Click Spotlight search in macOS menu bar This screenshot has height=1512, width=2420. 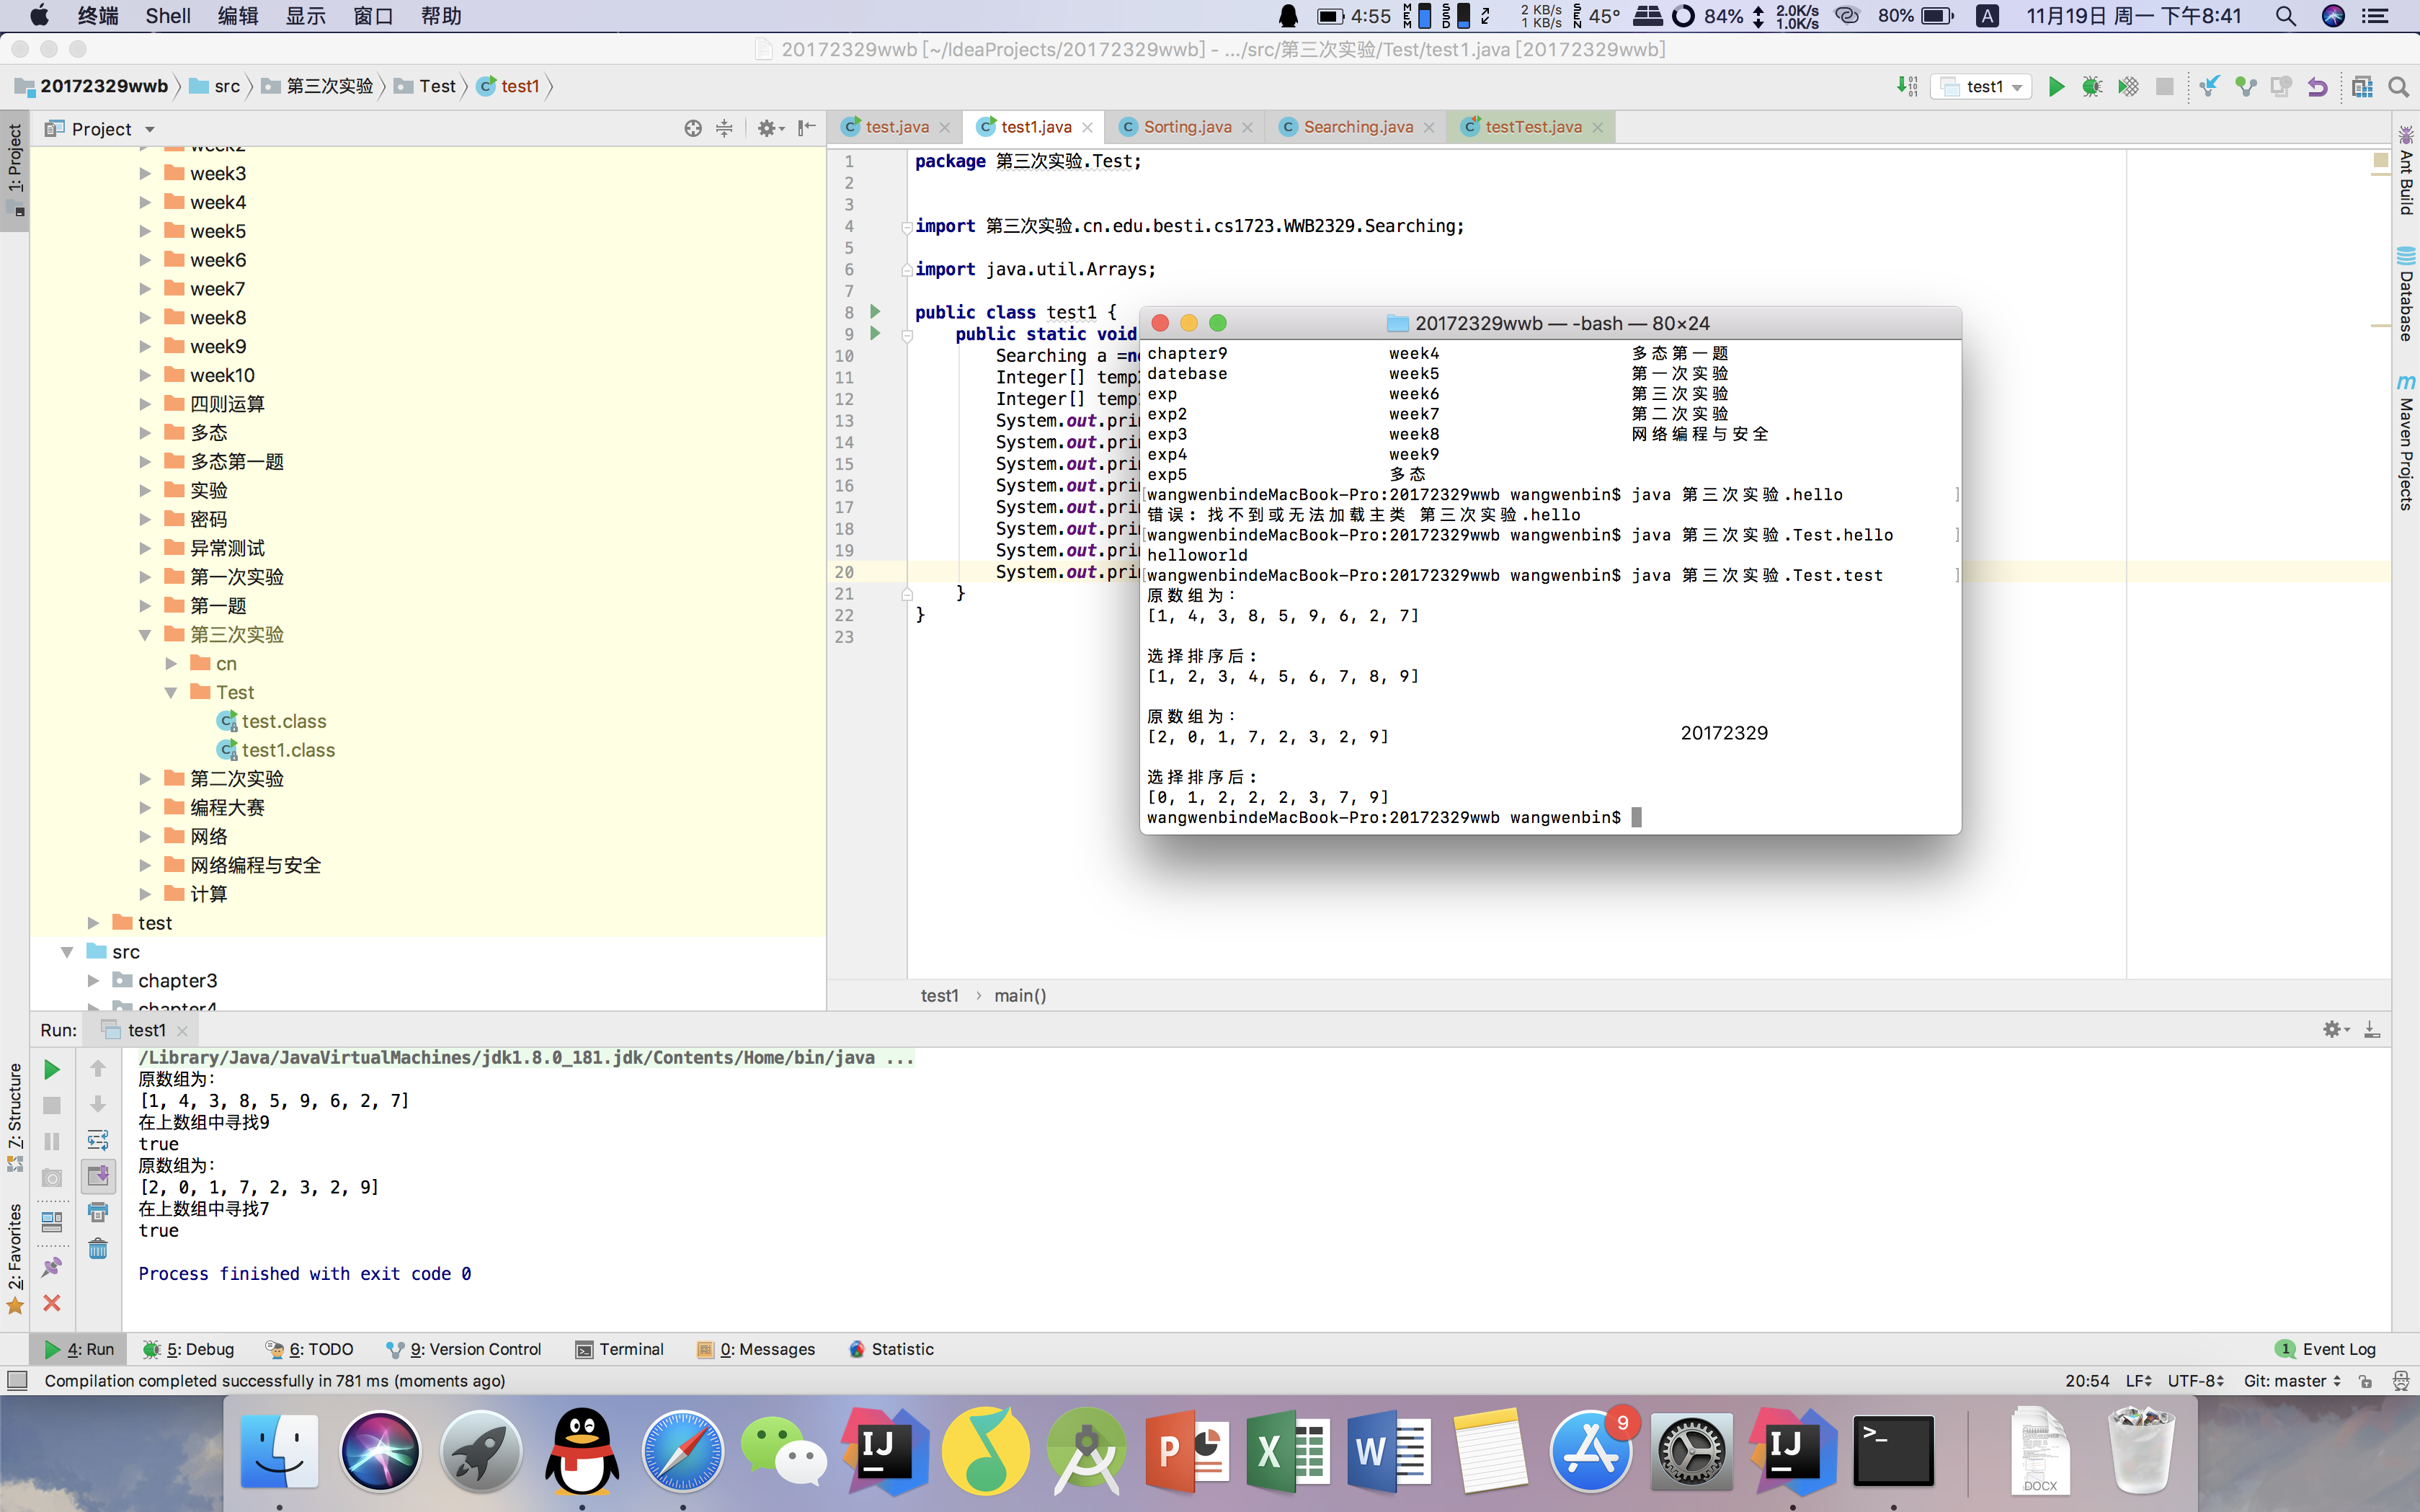click(x=2285, y=16)
